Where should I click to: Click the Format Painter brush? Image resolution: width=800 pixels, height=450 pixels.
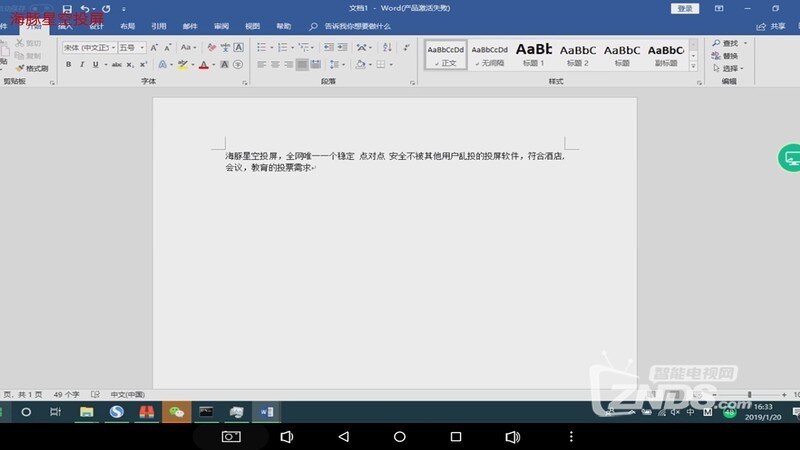tap(32, 68)
